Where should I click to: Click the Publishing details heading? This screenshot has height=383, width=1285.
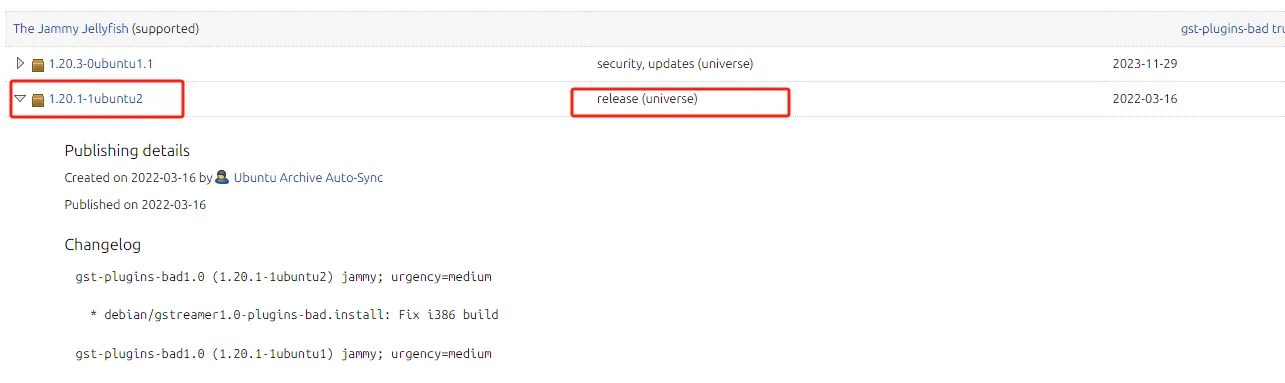[x=127, y=151]
